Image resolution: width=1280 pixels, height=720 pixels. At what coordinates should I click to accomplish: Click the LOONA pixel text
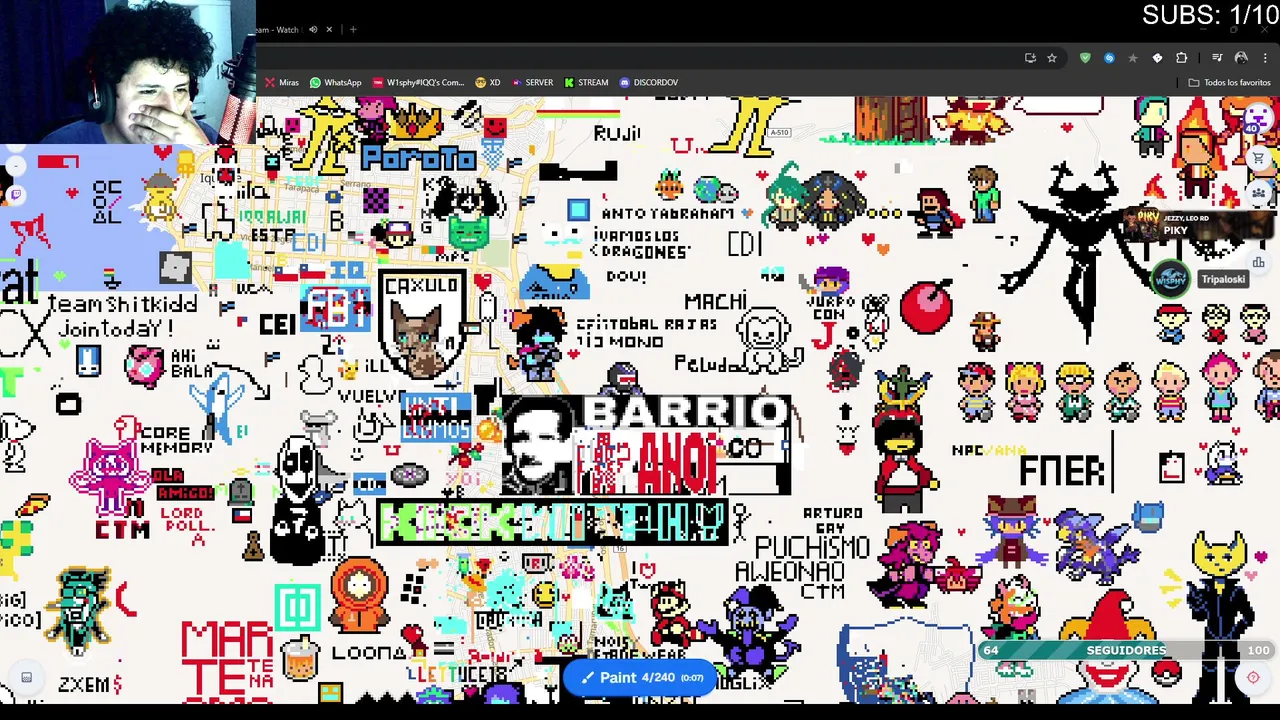369,653
